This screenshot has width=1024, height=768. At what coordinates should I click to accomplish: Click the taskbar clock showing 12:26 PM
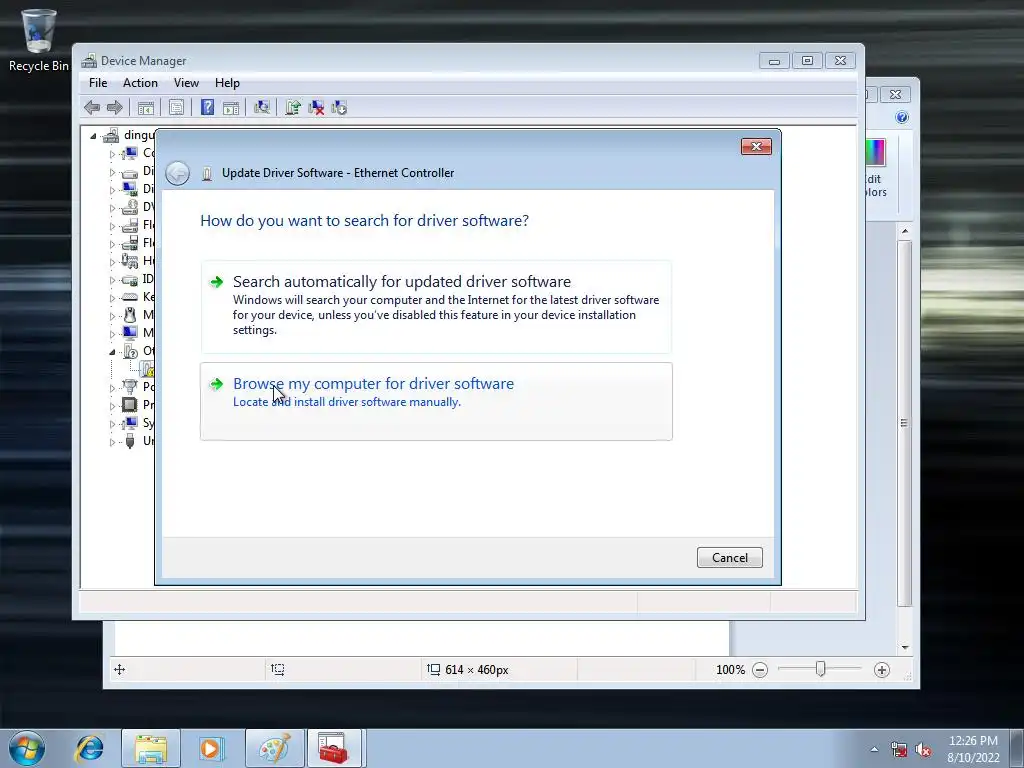click(x=973, y=749)
